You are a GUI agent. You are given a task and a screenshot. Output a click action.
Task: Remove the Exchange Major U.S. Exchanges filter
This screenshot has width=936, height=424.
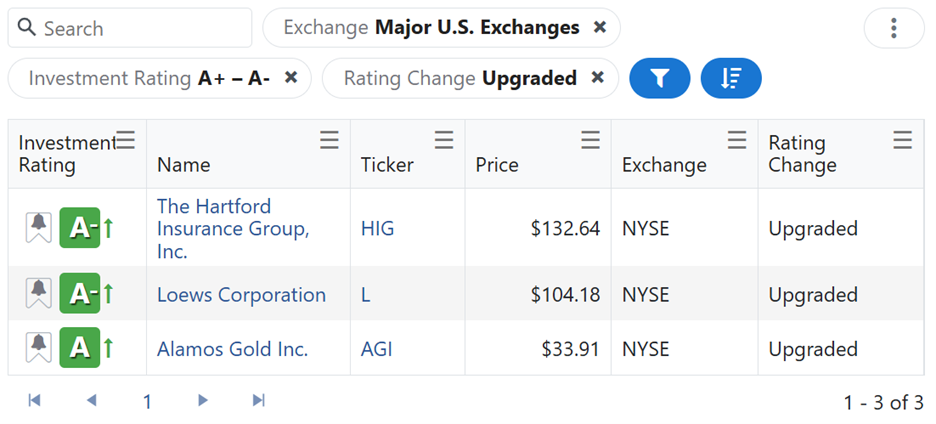tap(600, 28)
